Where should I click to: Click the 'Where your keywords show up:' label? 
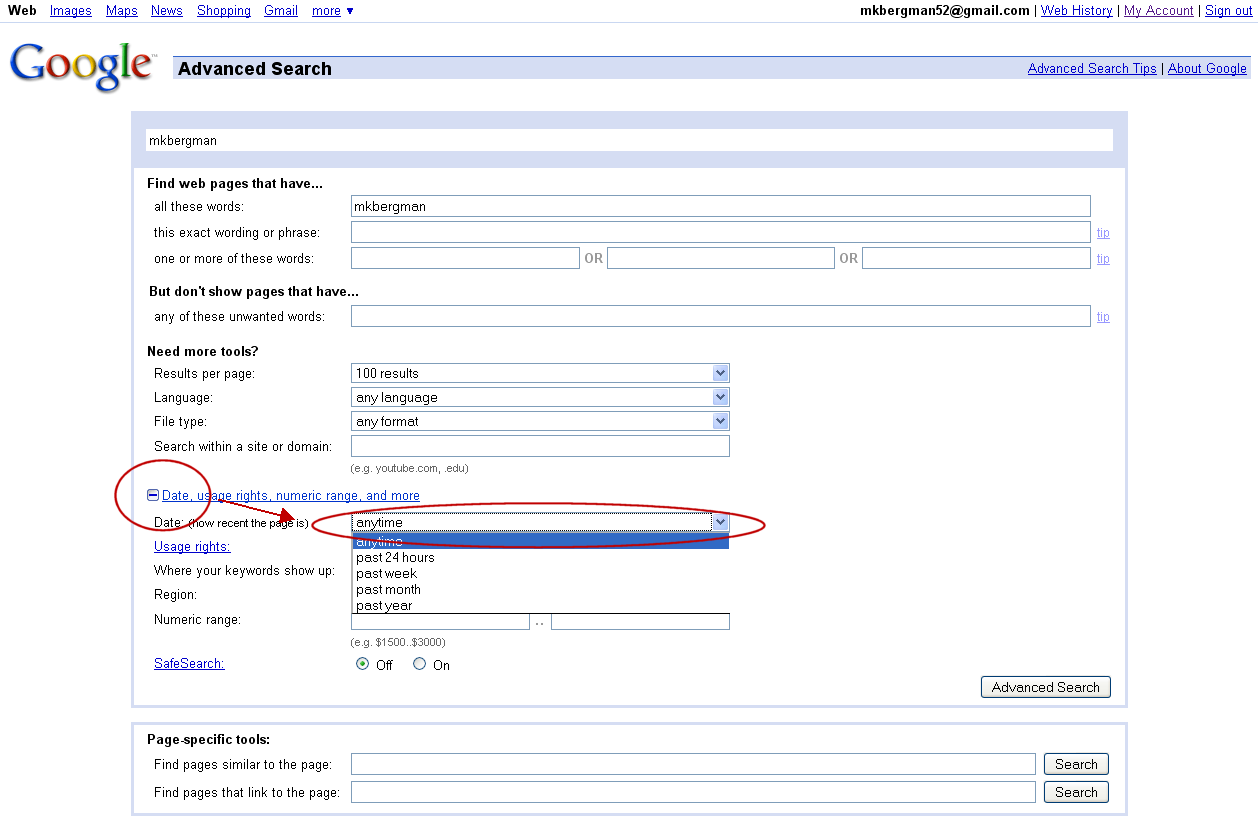click(244, 570)
